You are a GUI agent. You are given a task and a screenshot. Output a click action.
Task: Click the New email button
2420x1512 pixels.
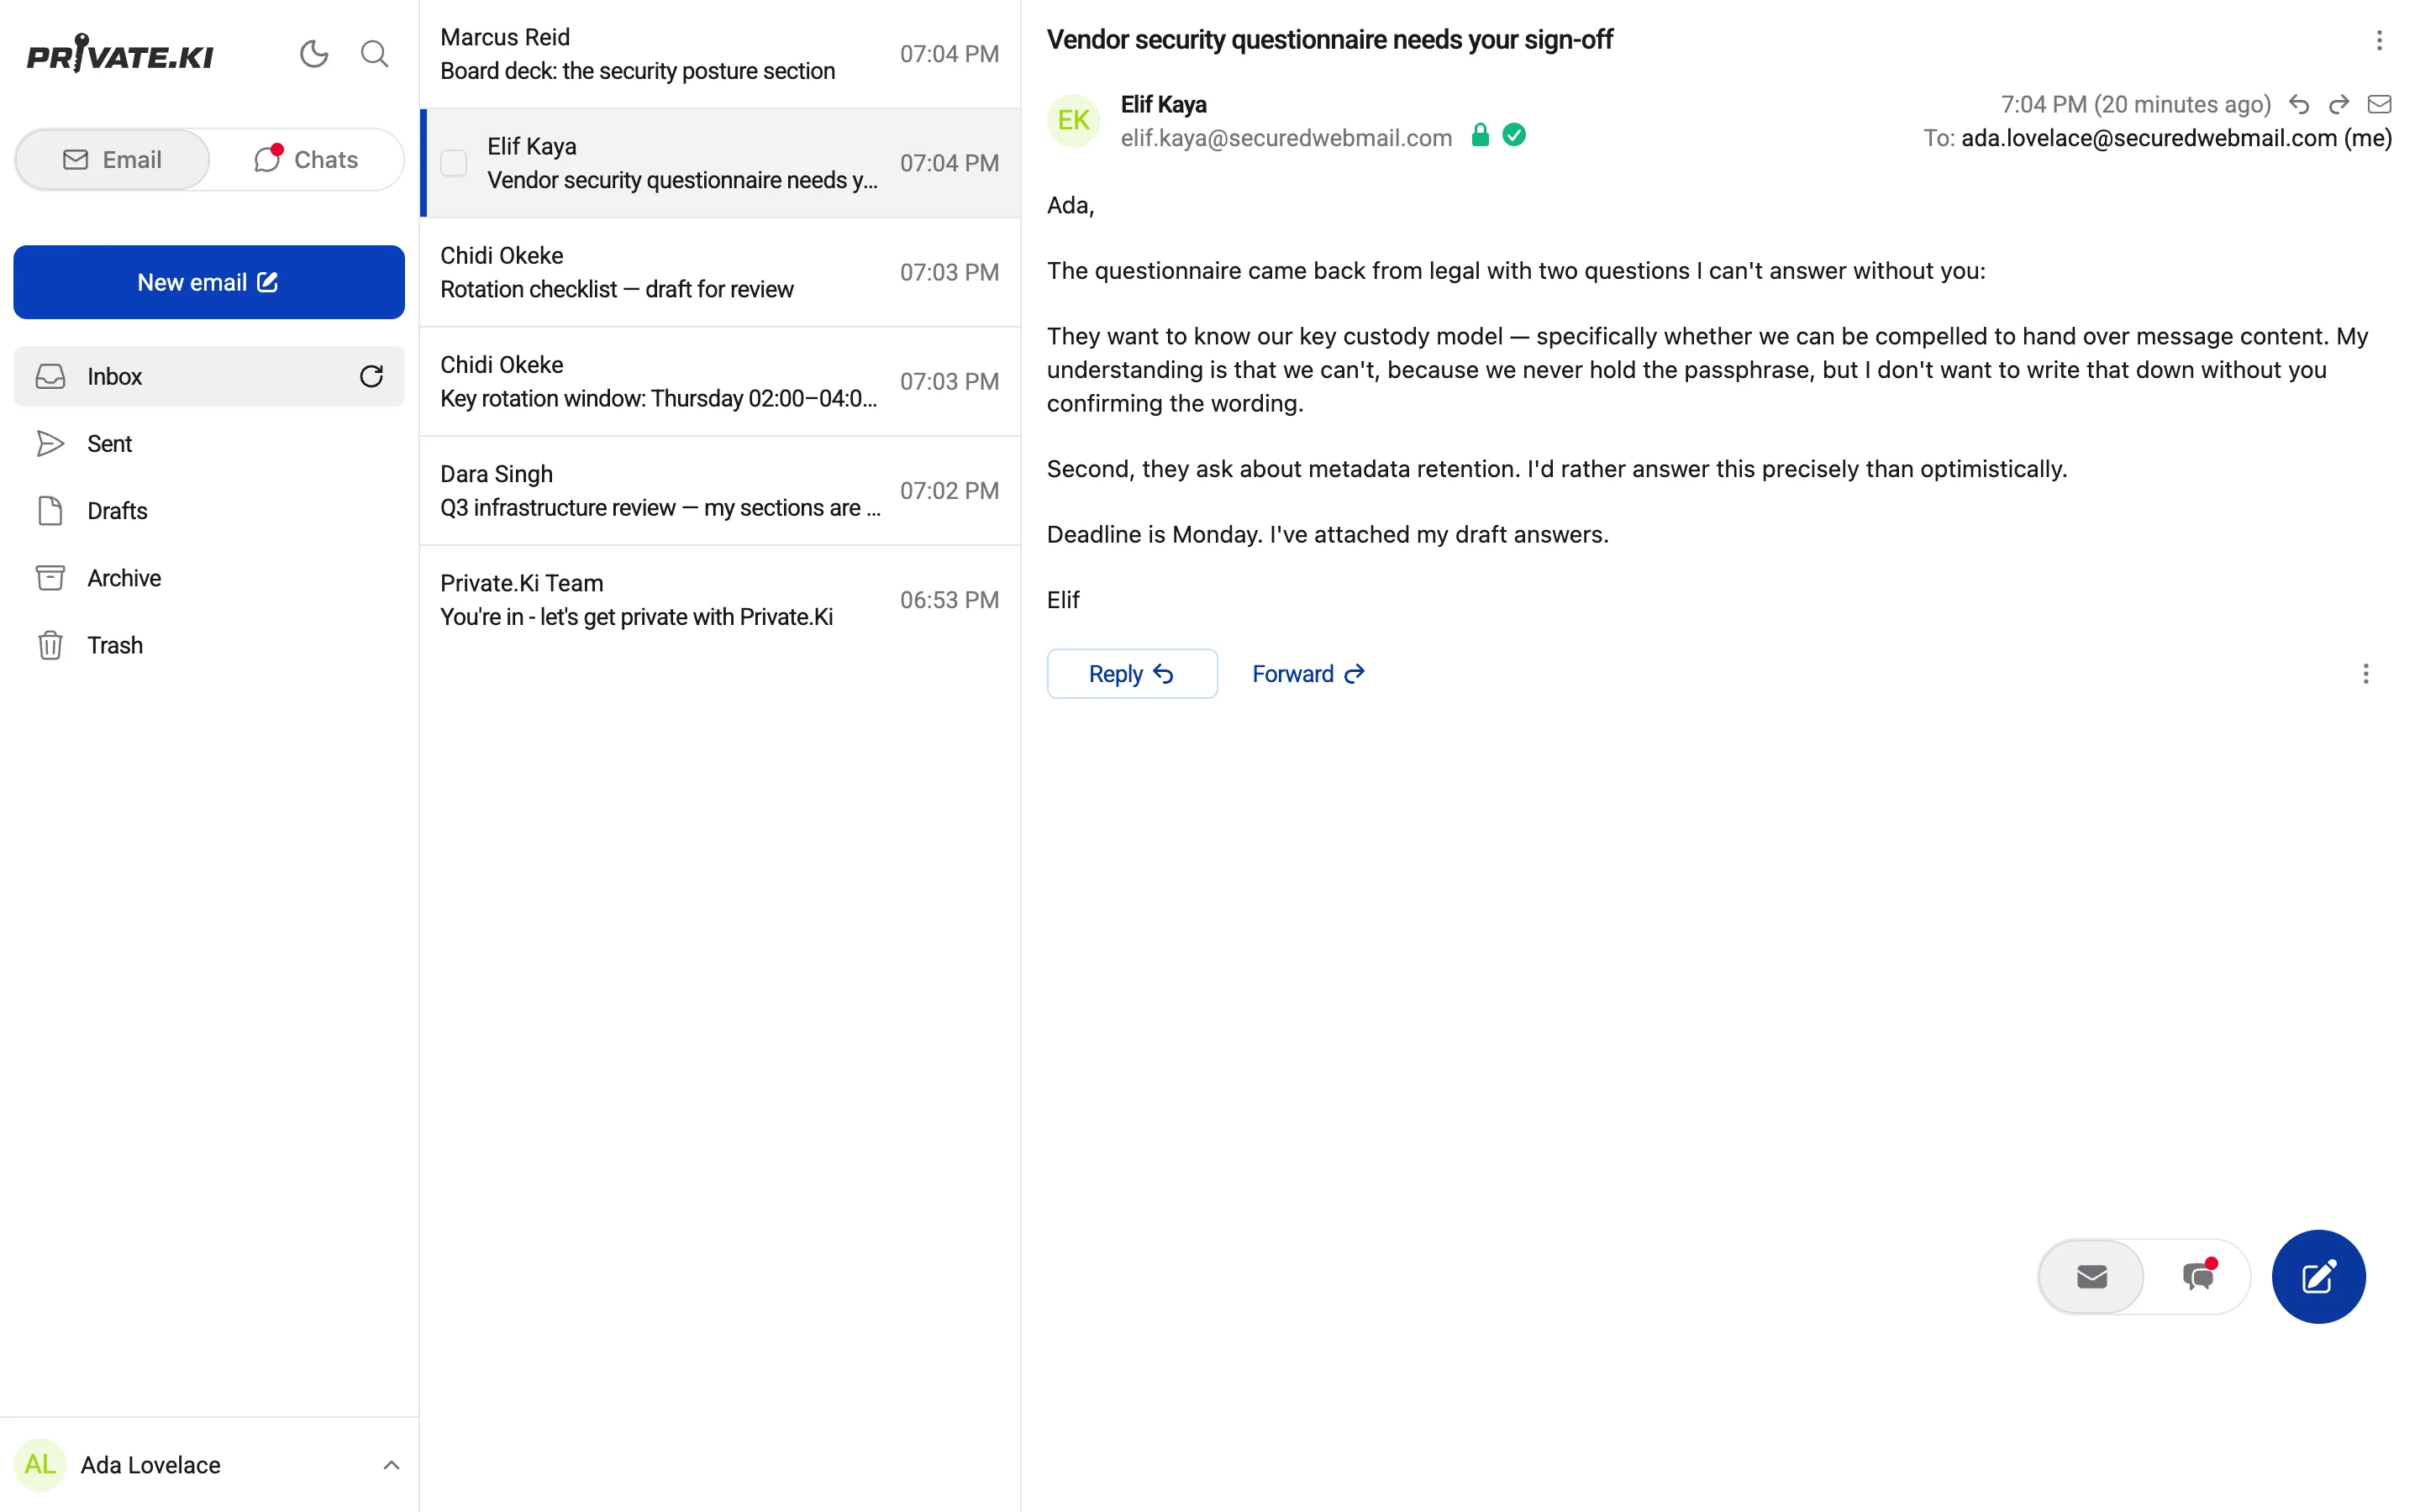(x=209, y=282)
